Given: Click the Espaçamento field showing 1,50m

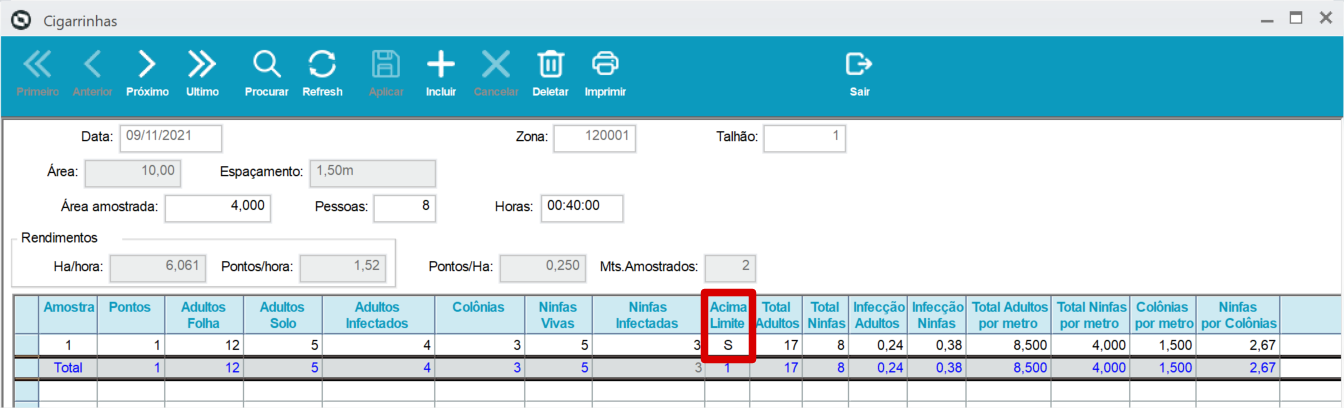Looking at the screenshot, I should click(x=373, y=173).
